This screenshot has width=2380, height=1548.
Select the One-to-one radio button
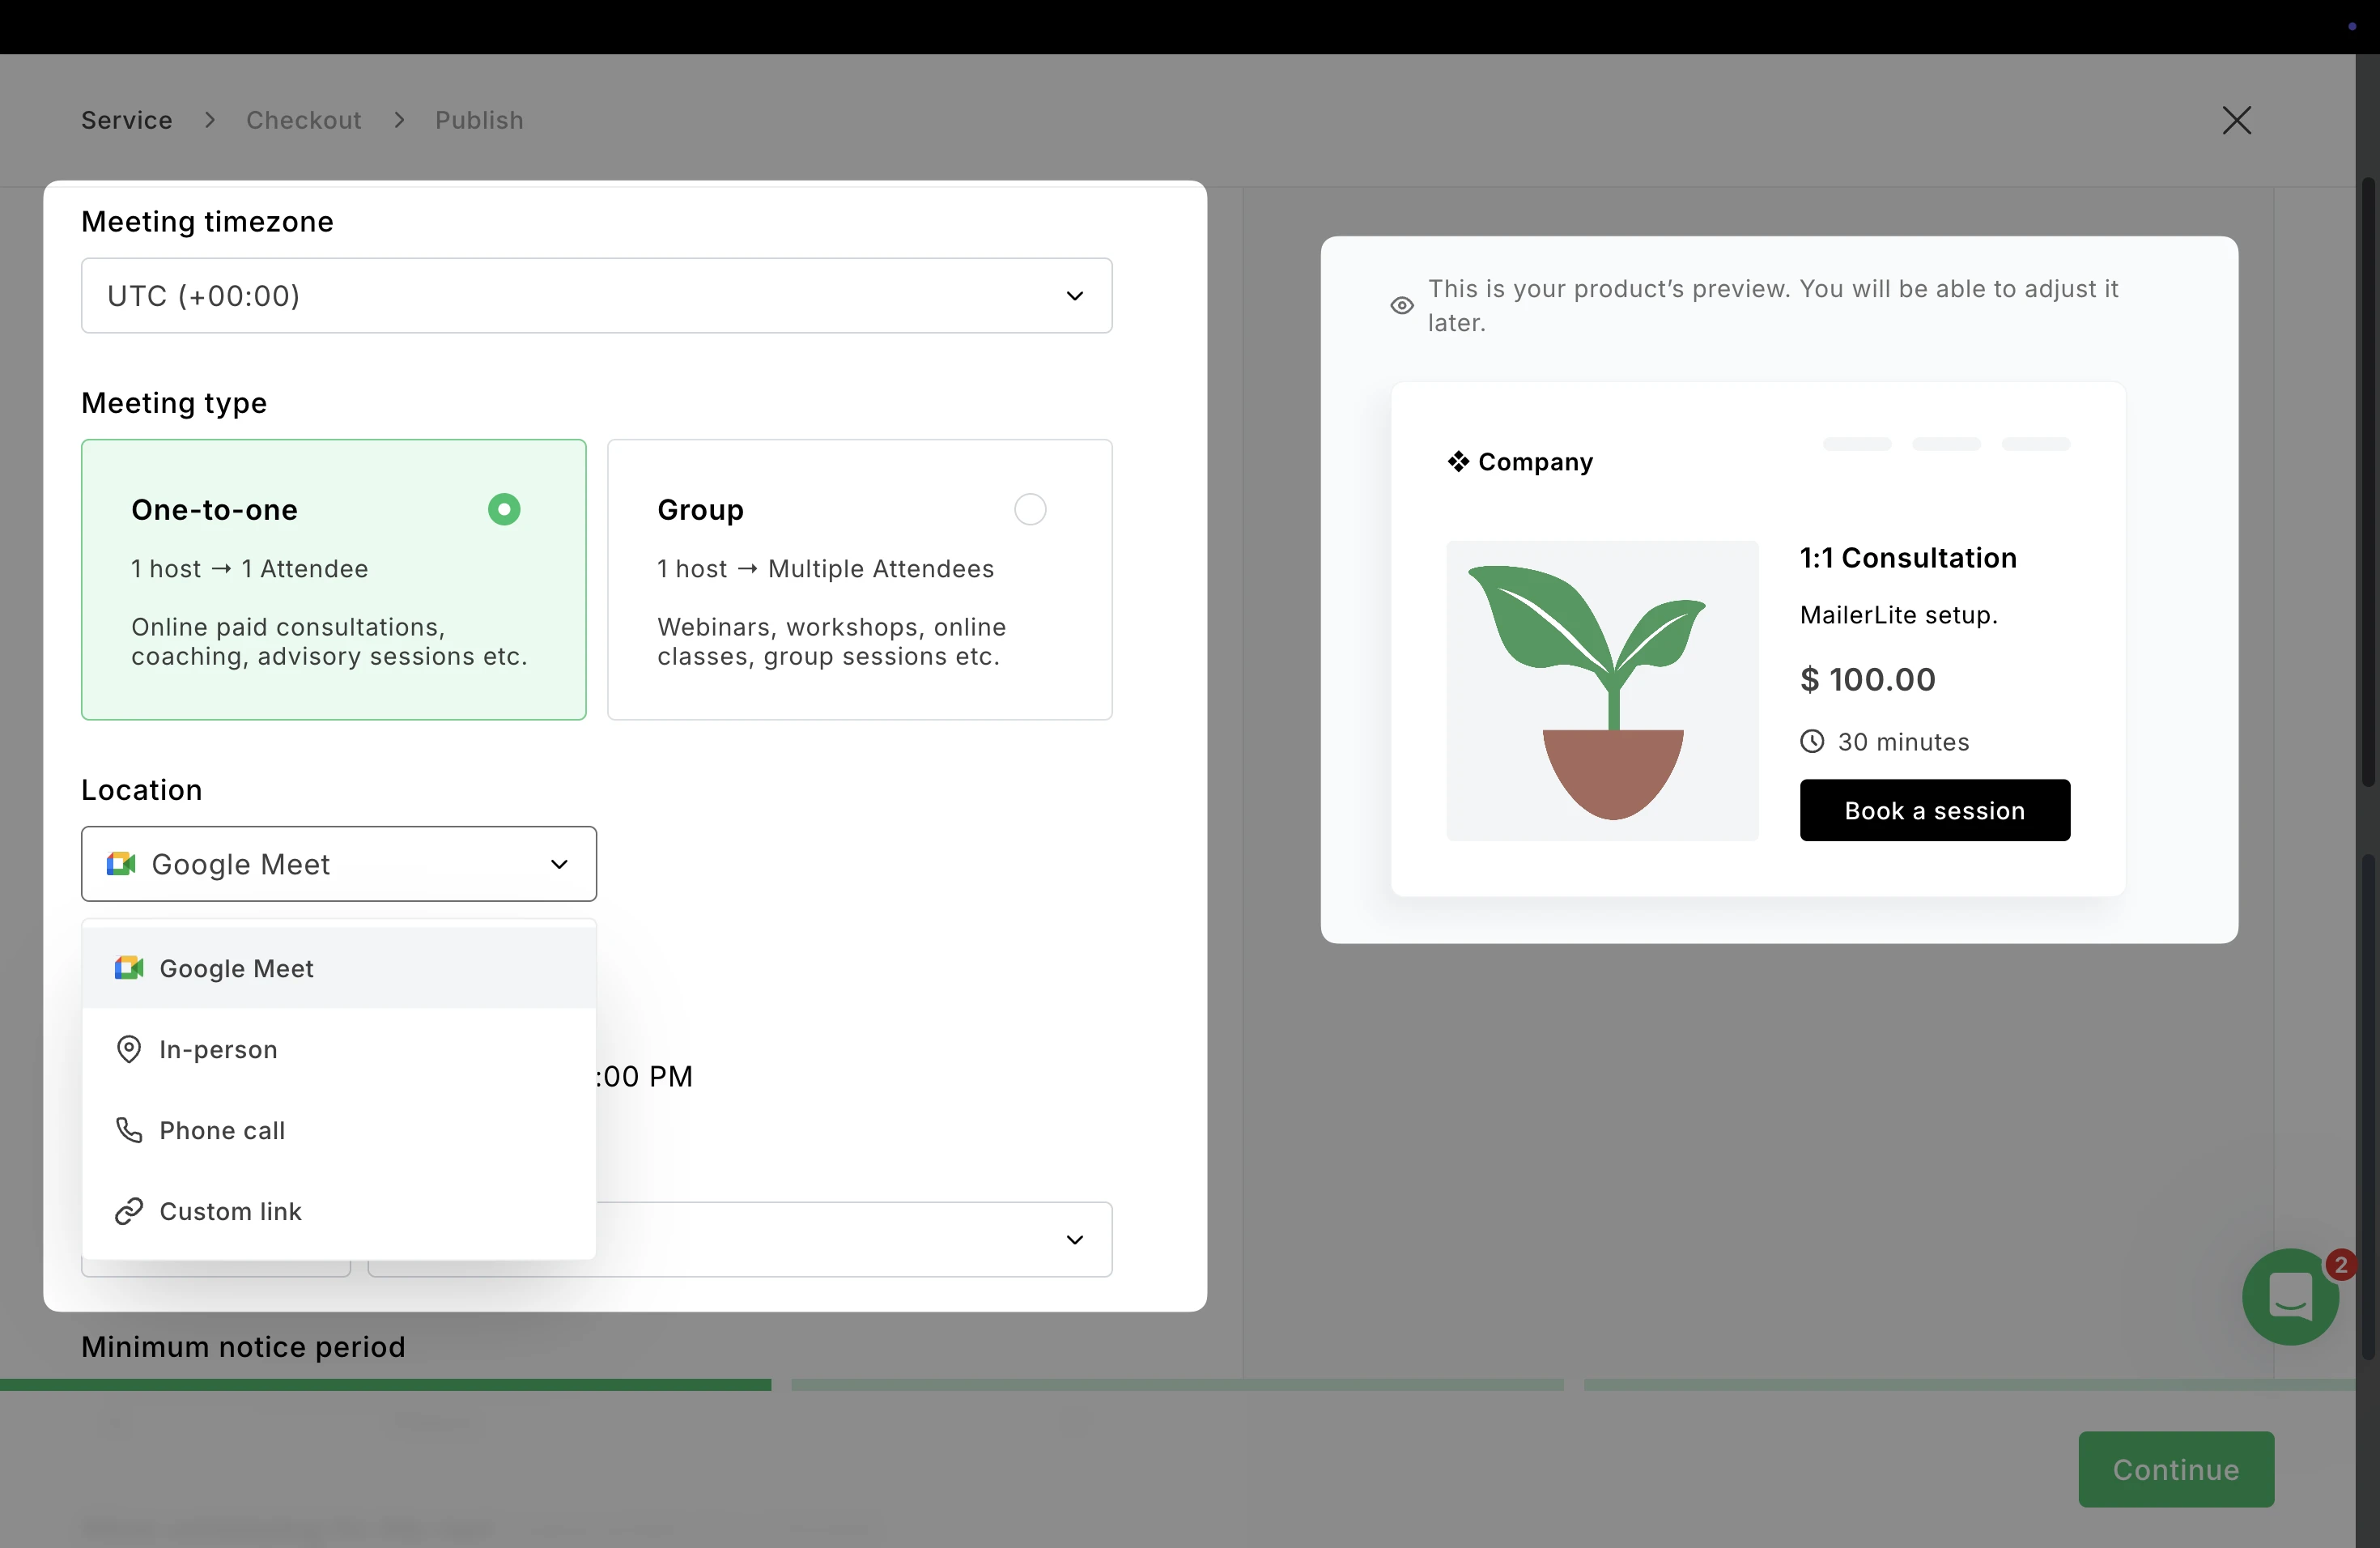(x=504, y=509)
